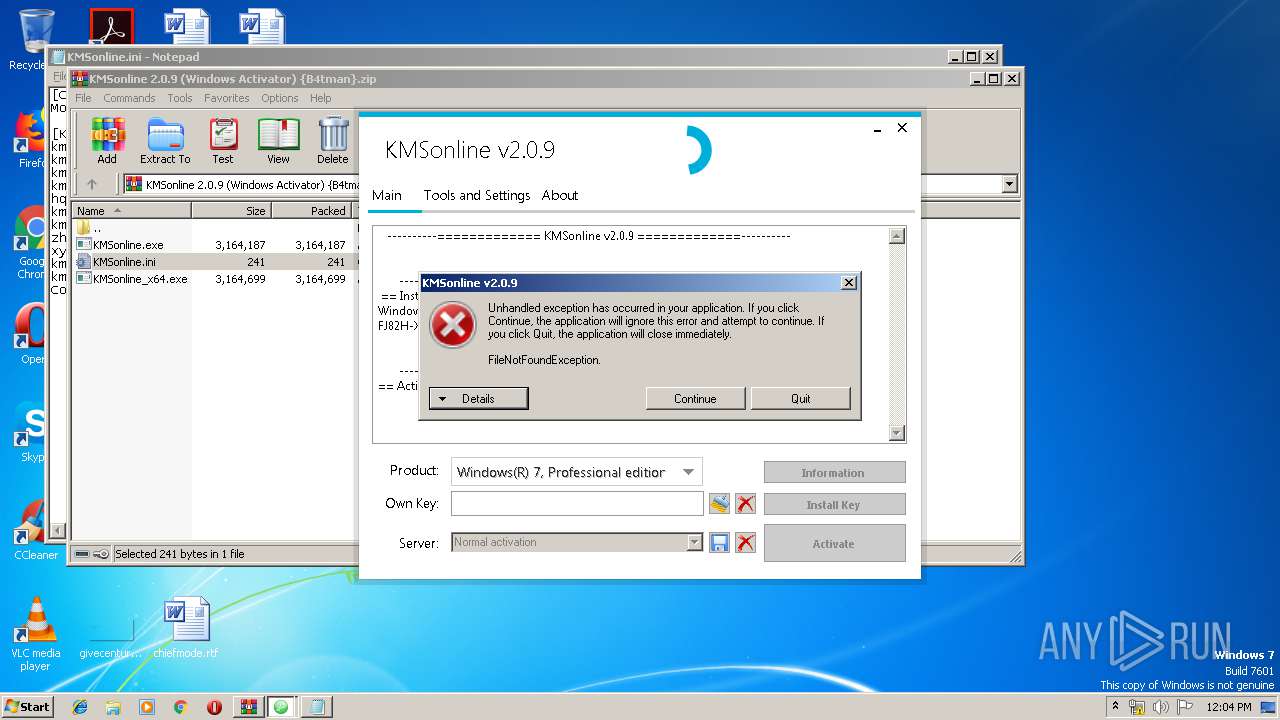Switch to Tools and Settings tab
Image resolution: width=1280 pixels, height=720 pixels.
pyautogui.click(x=477, y=195)
